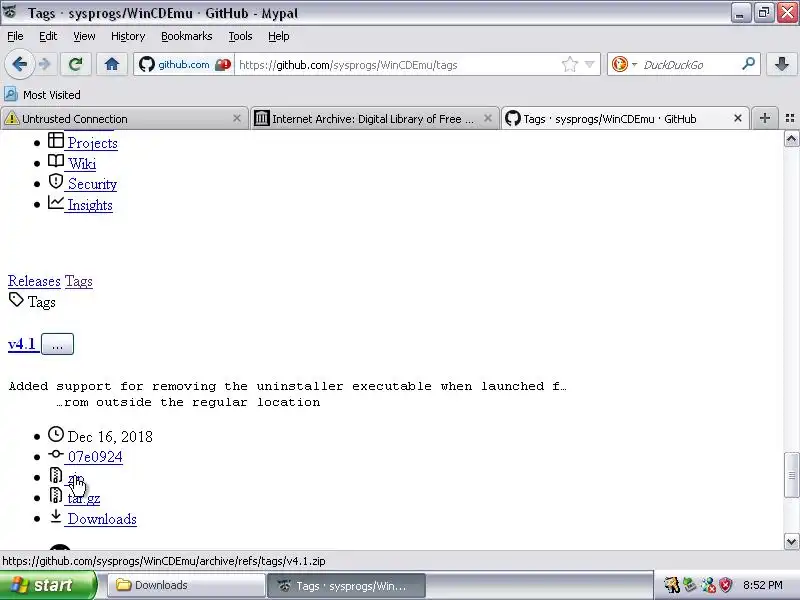
Task: Open the Downloads link for v4.1
Action: coord(102,519)
